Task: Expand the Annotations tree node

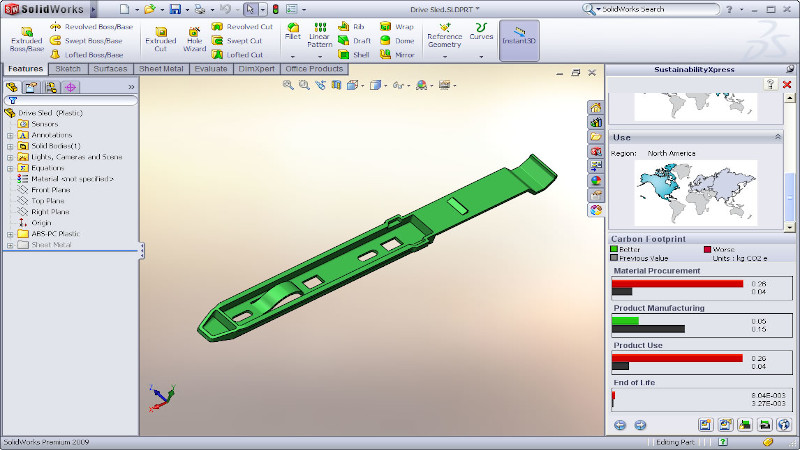Action: [10, 135]
